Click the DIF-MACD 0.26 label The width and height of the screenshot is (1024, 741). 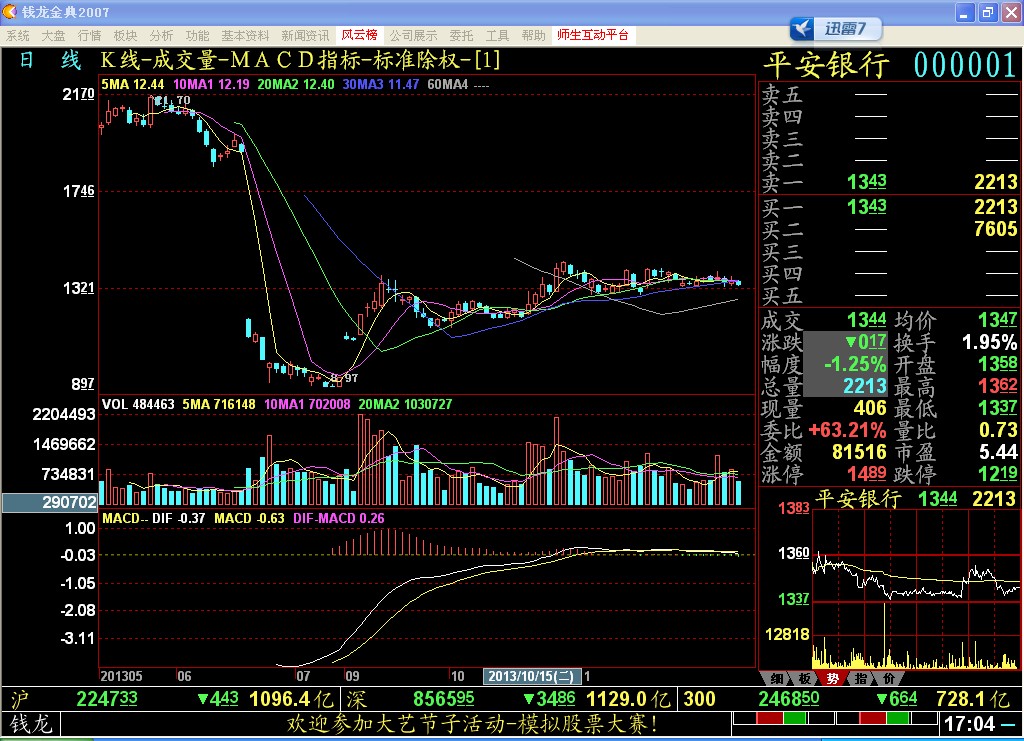(x=339, y=518)
